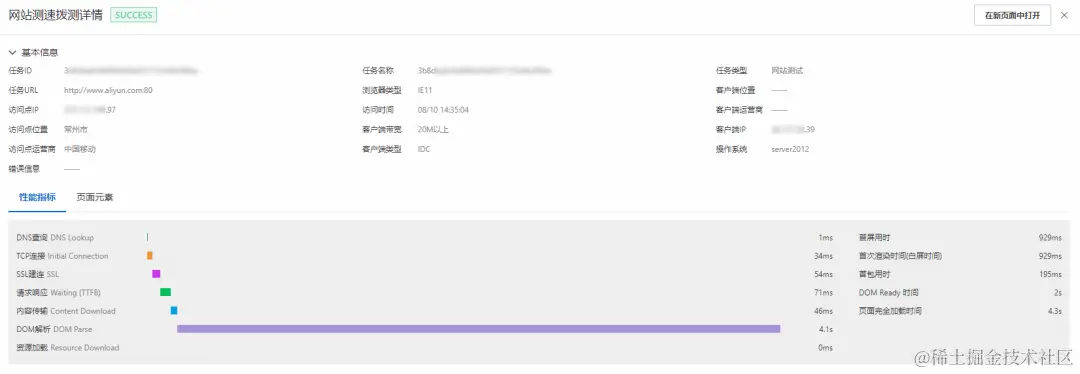Switch to the 页面元素 tab
1080x374 pixels.
[94, 198]
